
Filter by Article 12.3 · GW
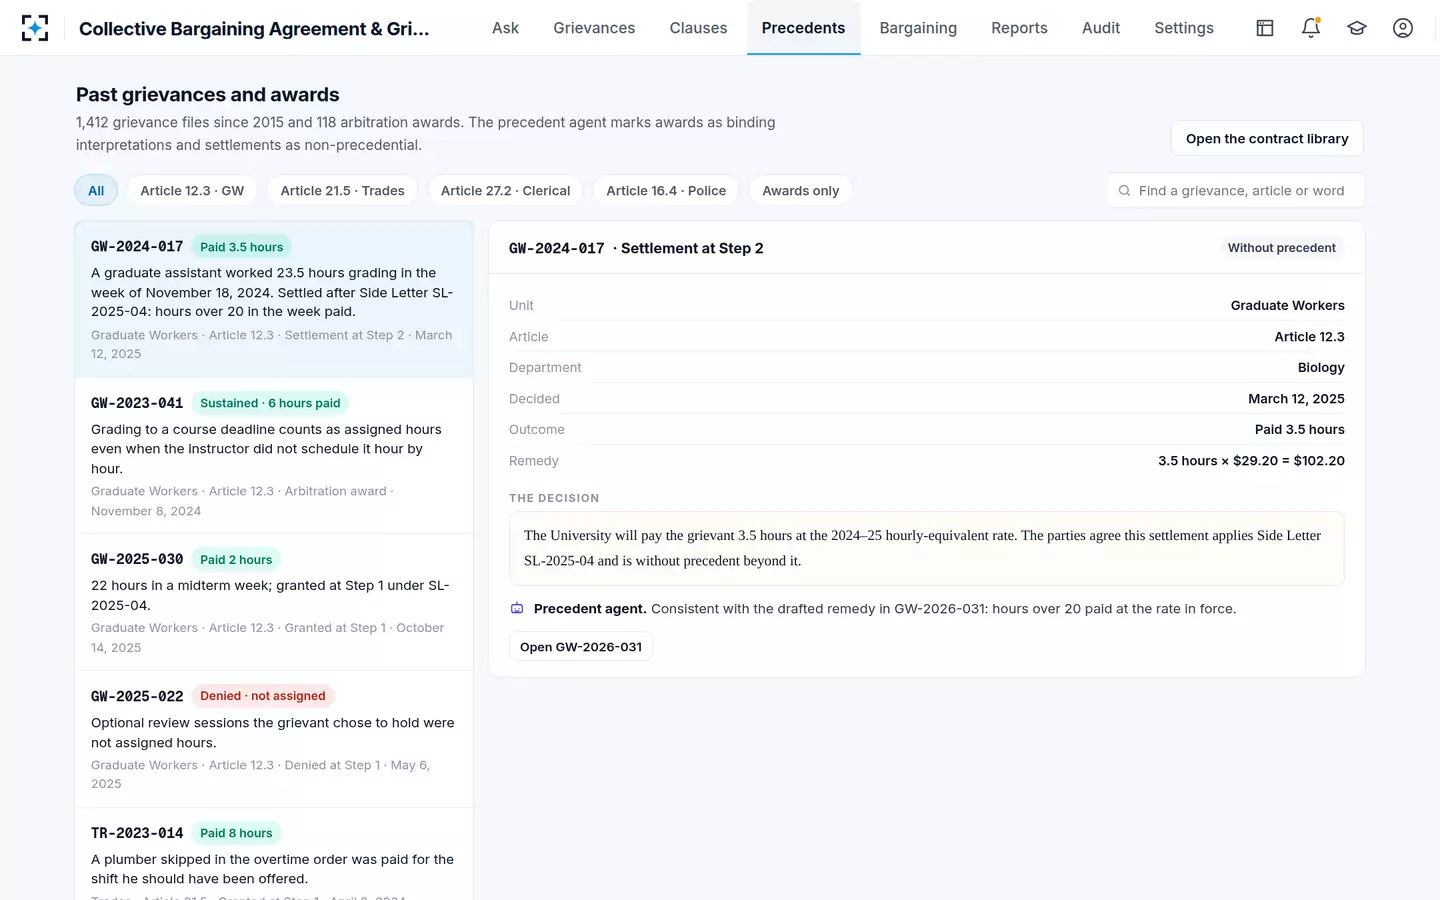192,191
